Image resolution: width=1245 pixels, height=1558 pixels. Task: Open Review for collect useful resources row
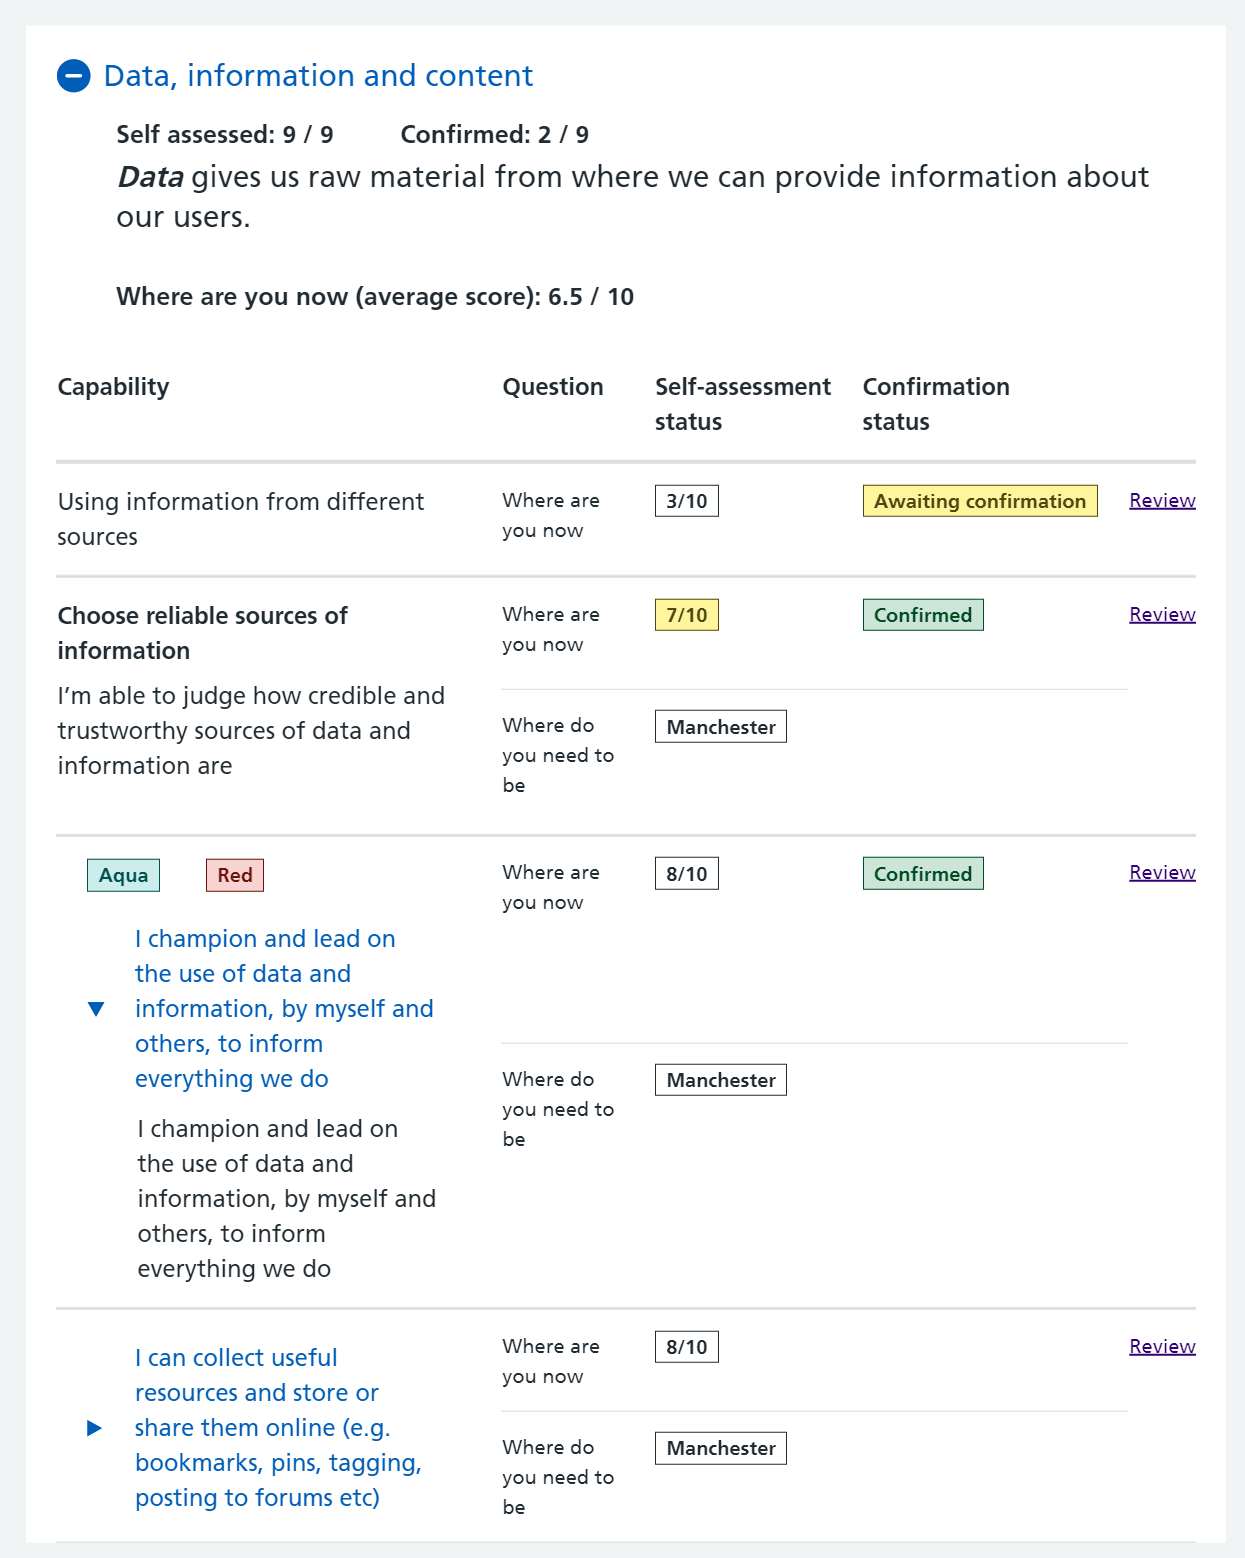point(1162,1347)
